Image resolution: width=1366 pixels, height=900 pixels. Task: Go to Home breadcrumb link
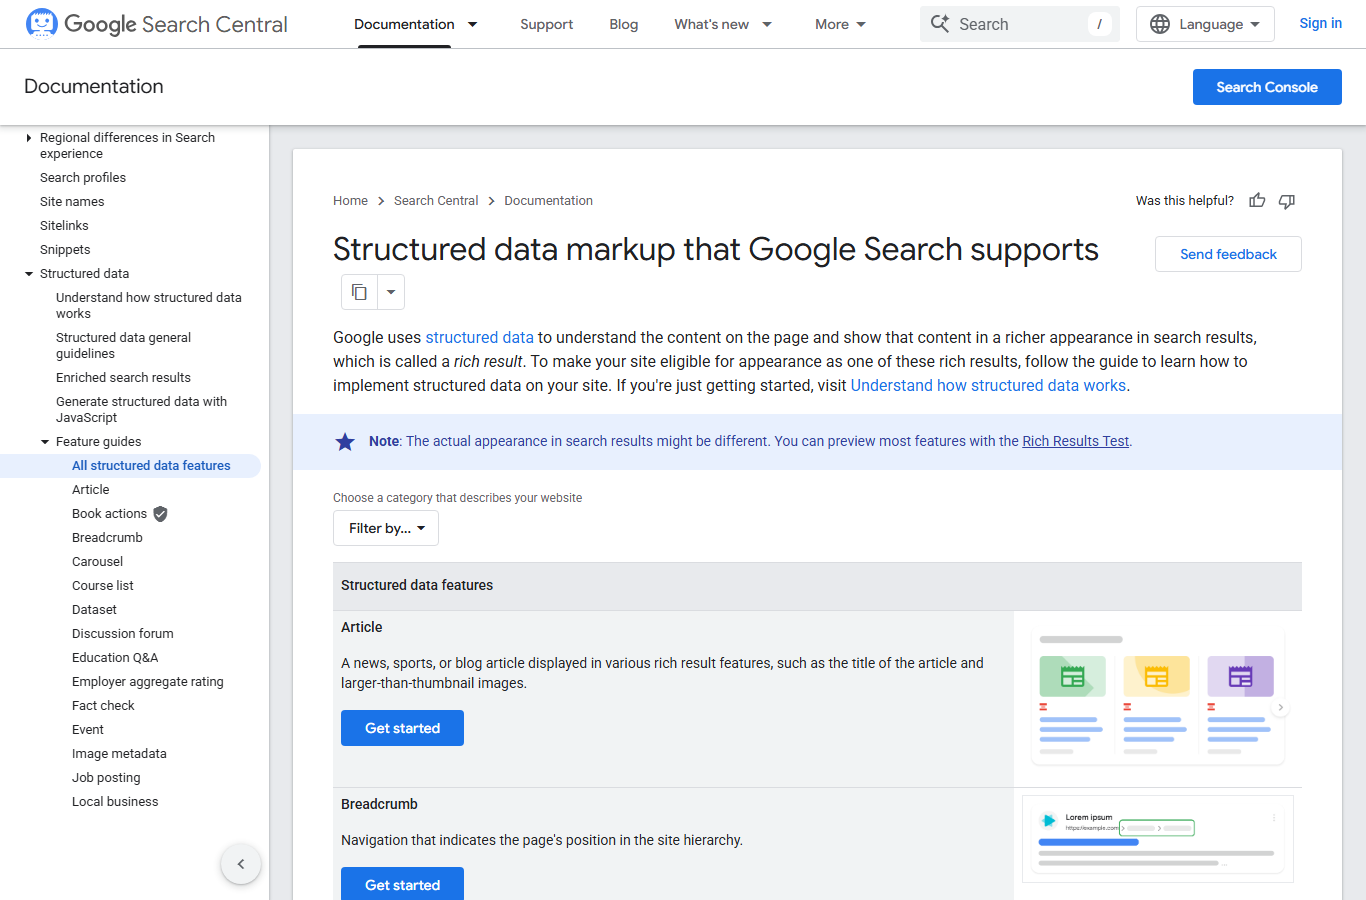click(x=350, y=201)
